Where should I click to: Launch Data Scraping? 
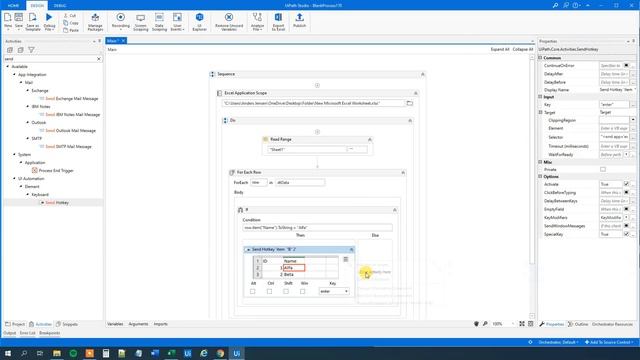tap(159, 22)
